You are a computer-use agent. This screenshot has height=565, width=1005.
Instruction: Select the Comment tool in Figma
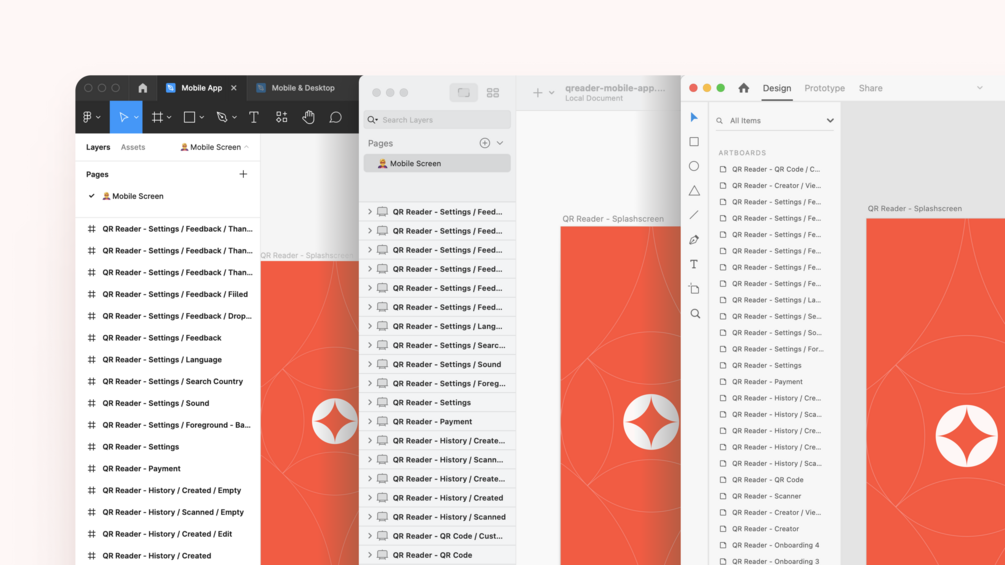pyautogui.click(x=335, y=117)
